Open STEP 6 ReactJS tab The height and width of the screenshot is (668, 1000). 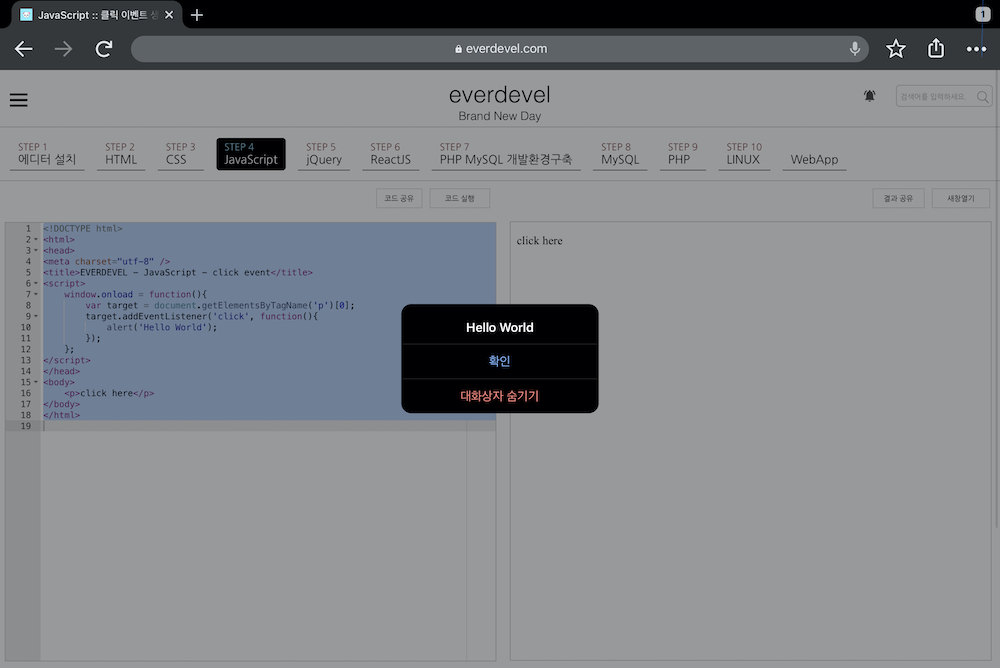[x=390, y=154]
